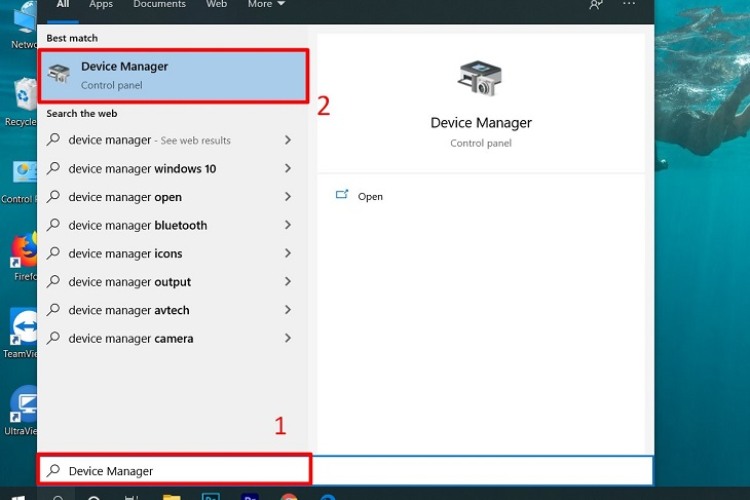Expand arrow for device manager windows 10

tap(288, 169)
